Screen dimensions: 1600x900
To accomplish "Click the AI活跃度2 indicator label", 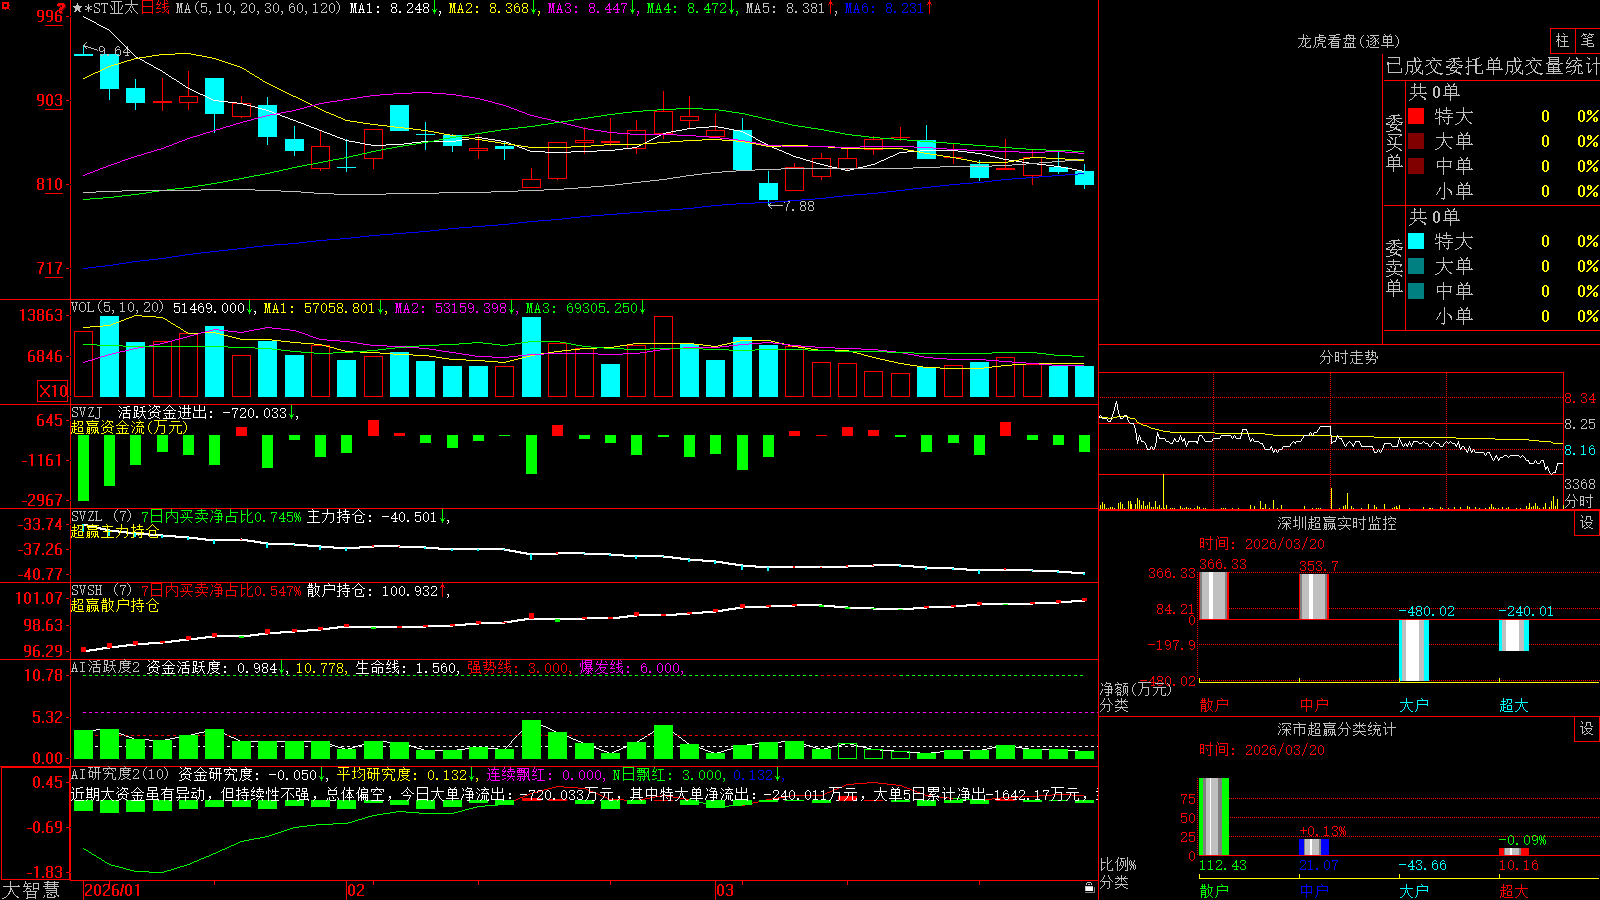I will [106, 667].
